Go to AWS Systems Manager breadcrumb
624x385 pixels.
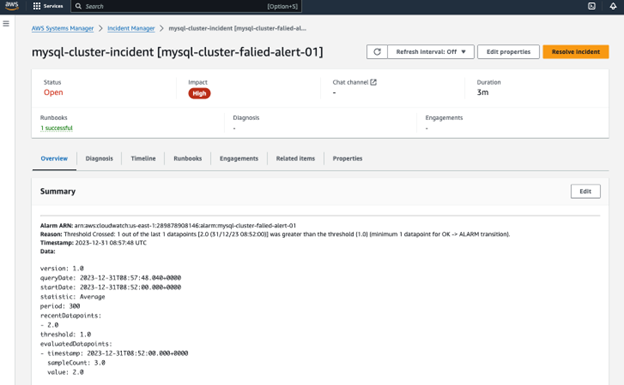62,28
